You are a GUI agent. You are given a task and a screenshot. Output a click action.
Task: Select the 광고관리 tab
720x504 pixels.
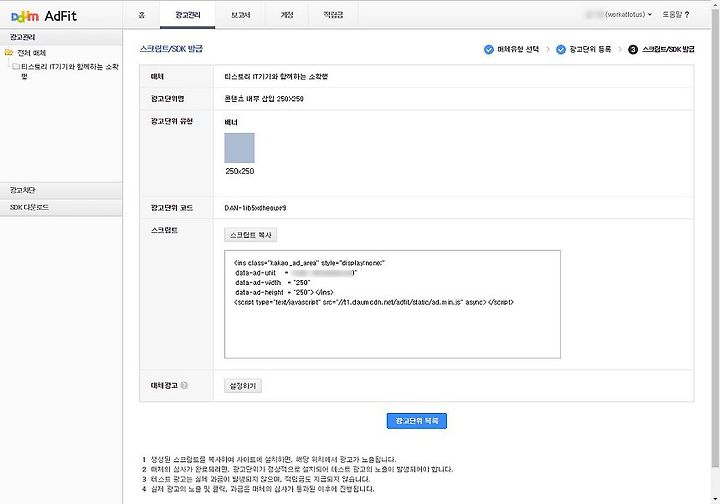click(188, 15)
